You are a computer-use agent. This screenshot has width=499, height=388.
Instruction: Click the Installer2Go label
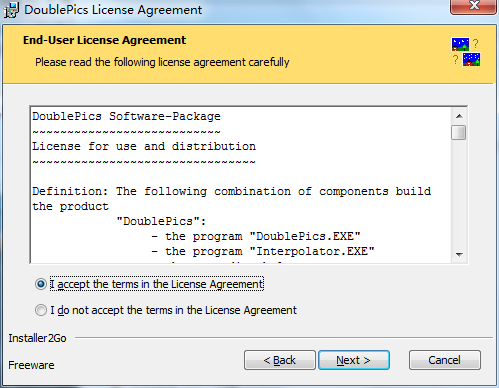pyautogui.click(x=37, y=338)
